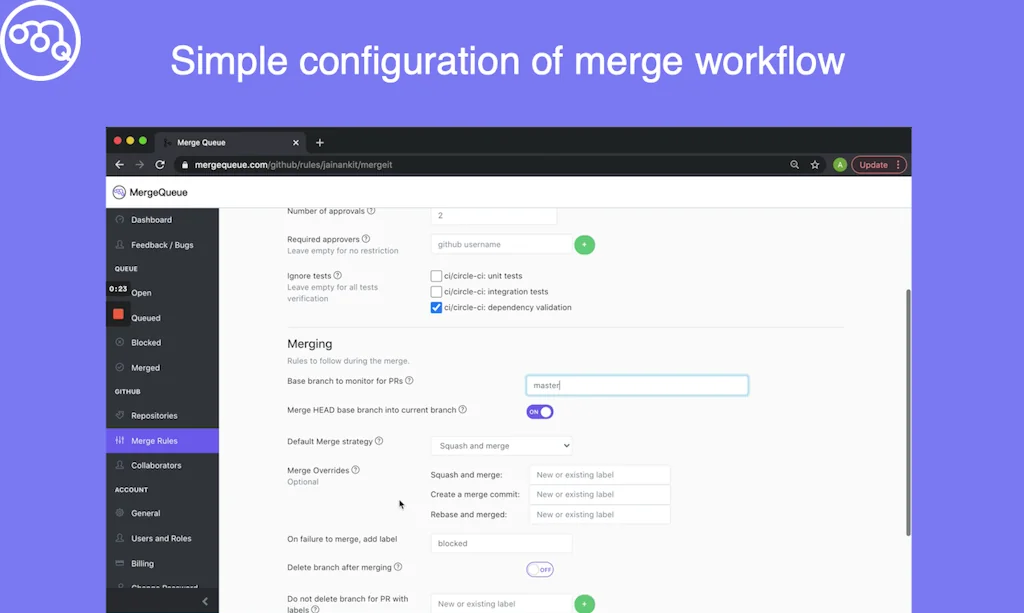
Task: Add required approver with green plus button
Action: (584, 245)
